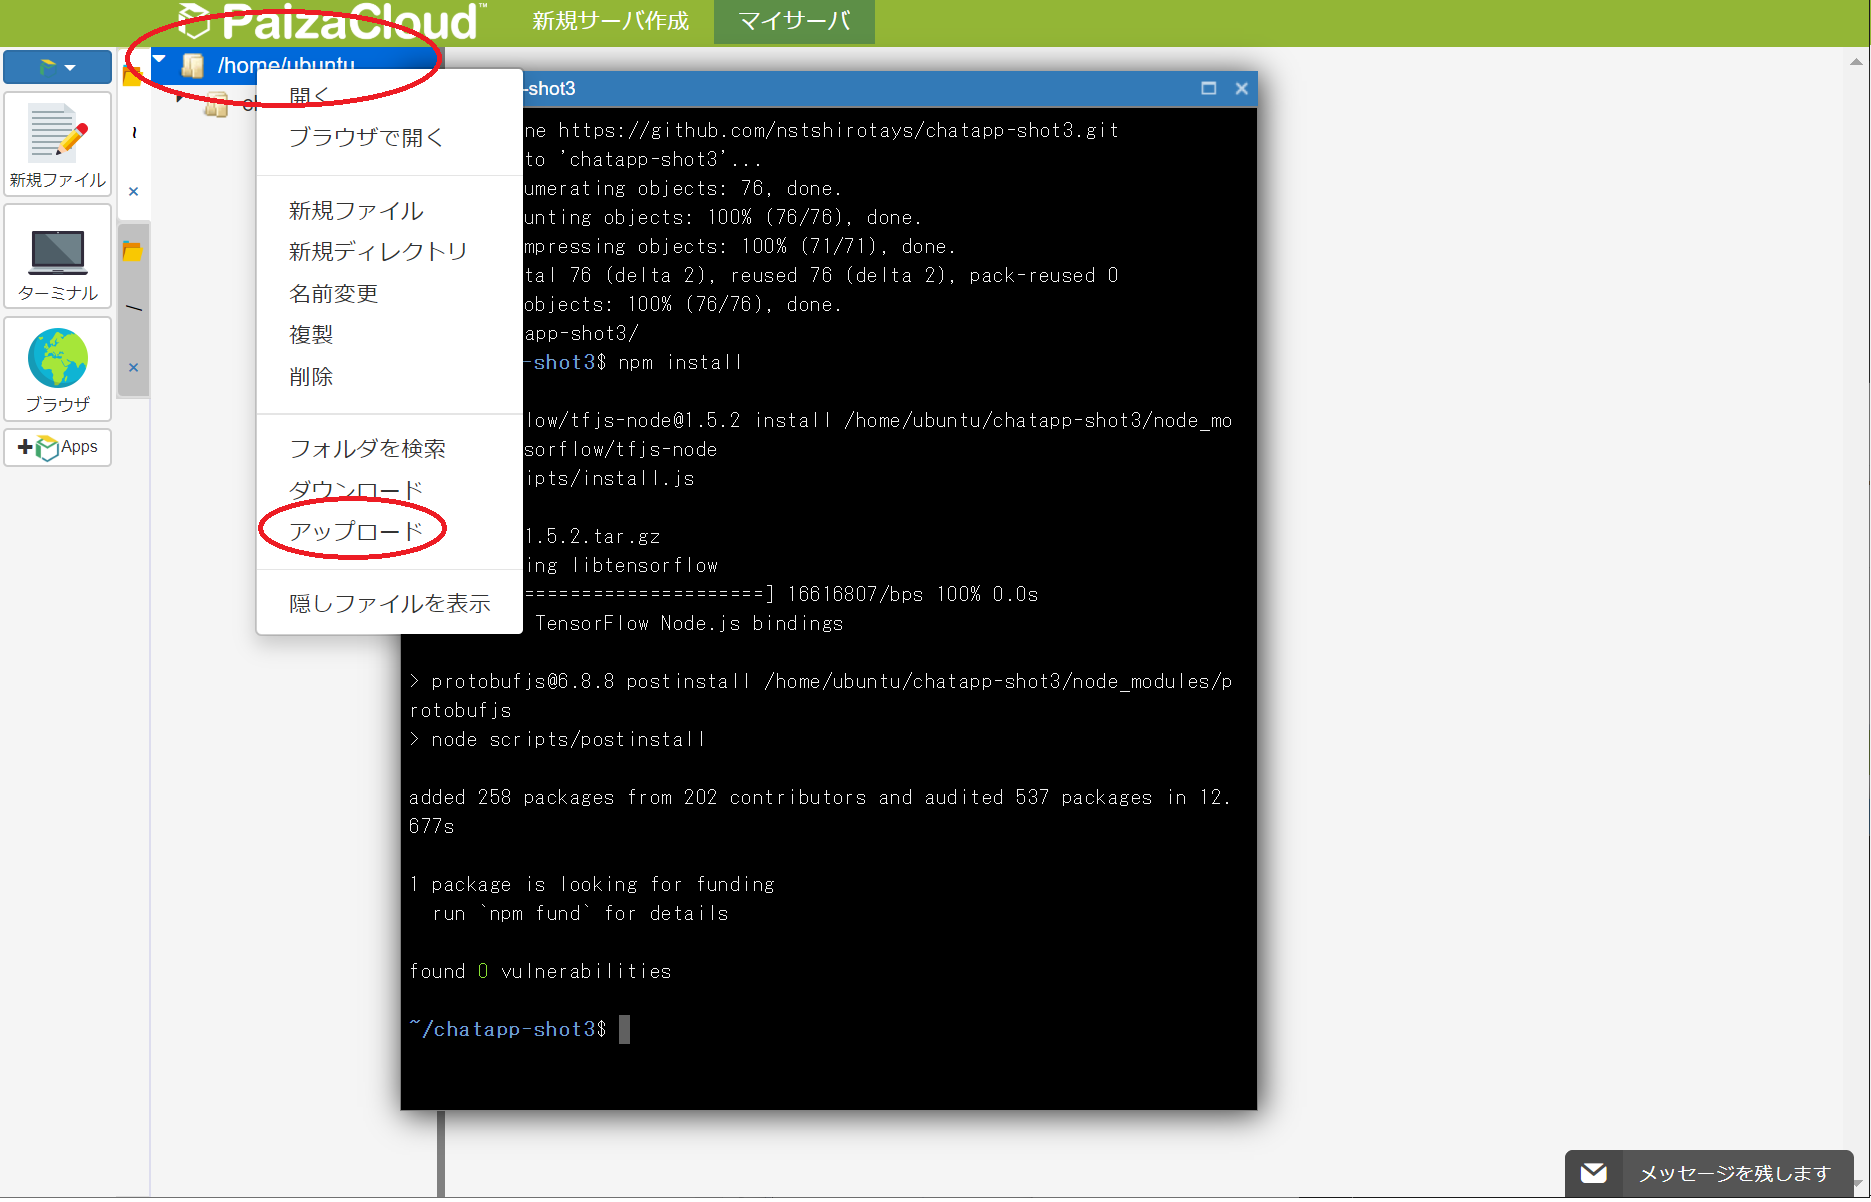The width and height of the screenshot is (1871, 1202).
Task: Go to 新規サーバ作成 in top navigation
Action: [610, 21]
